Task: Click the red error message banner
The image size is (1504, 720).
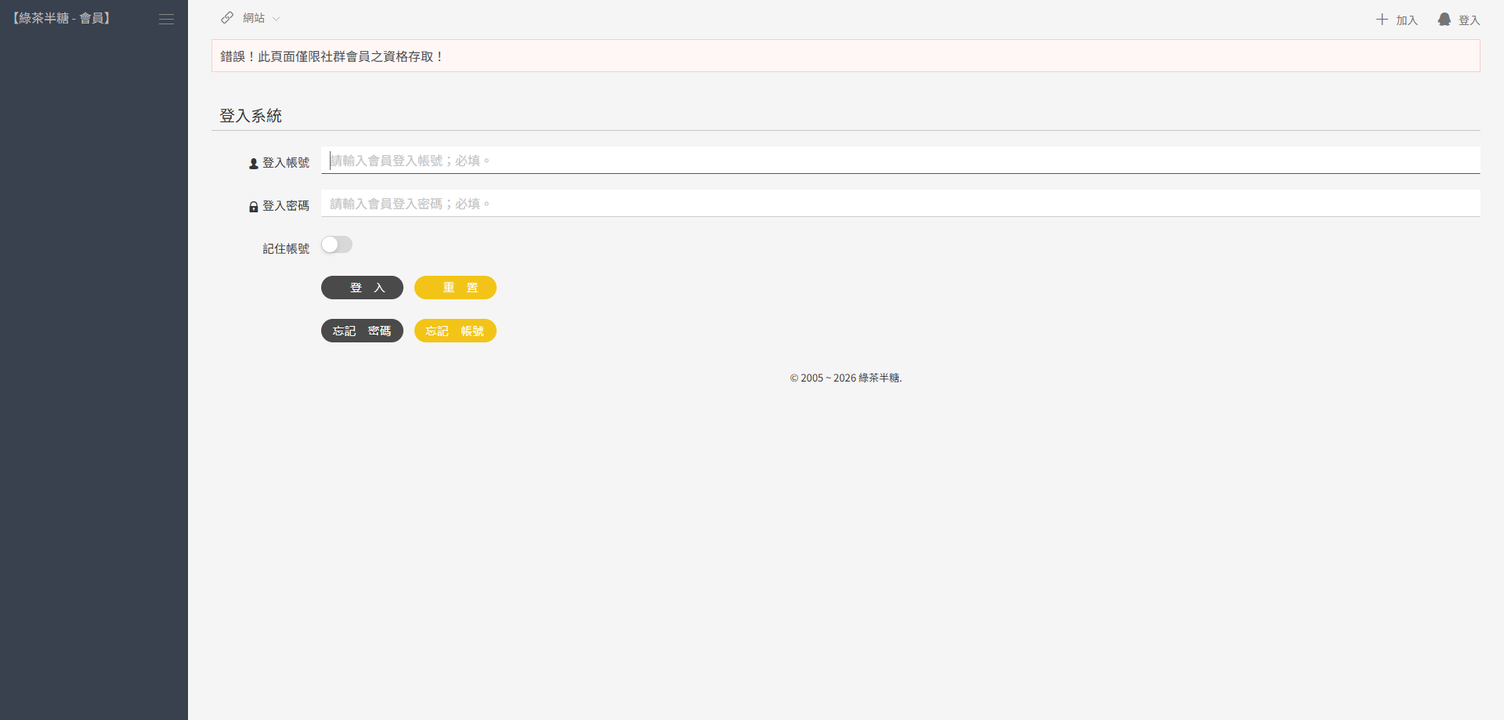Action: click(x=845, y=56)
